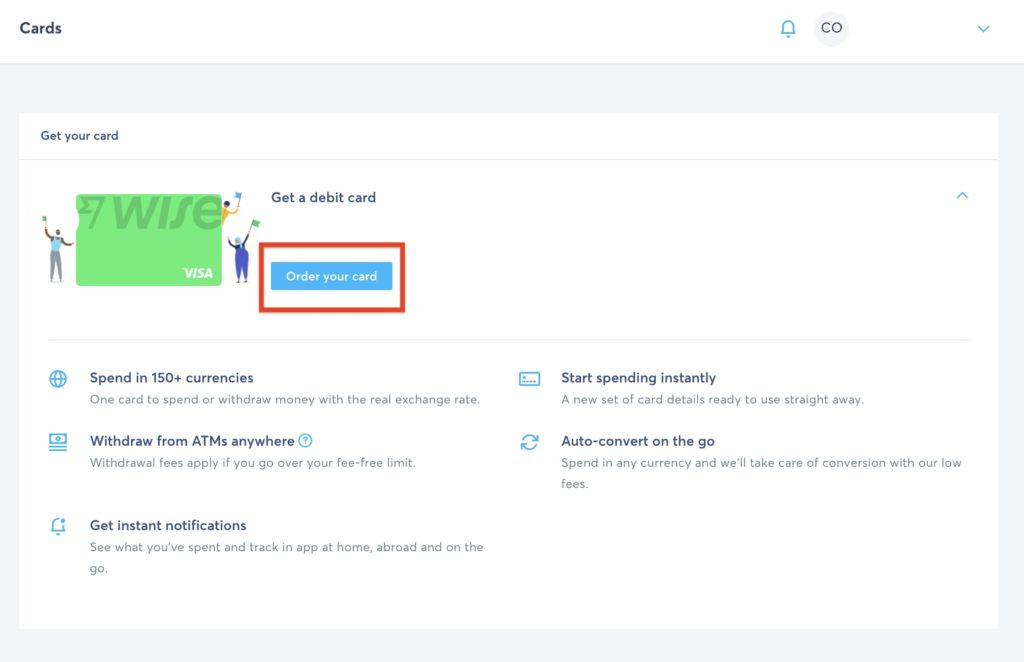1024x662 pixels.
Task: Click the card icon beside Start spending instantly
Action: (x=529, y=379)
